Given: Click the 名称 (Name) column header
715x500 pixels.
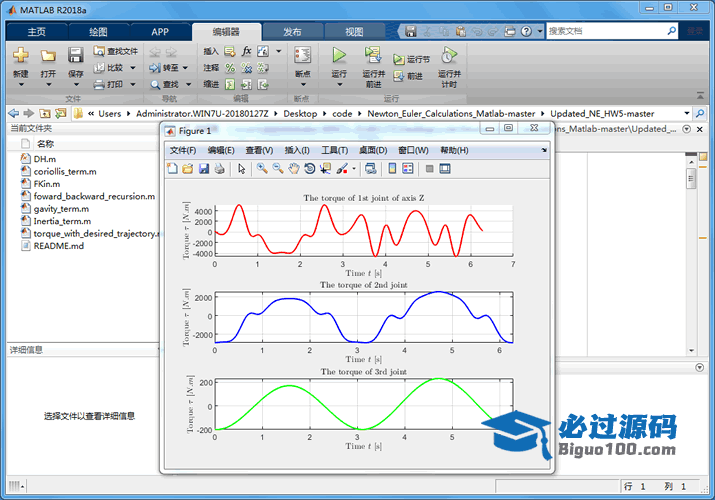Looking at the screenshot, I should (x=46, y=144).
